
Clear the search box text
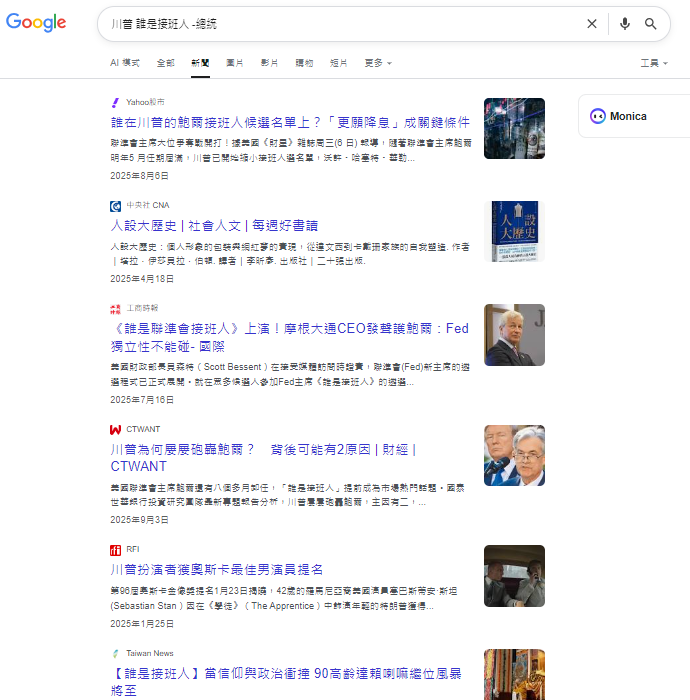[x=591, y=24]
